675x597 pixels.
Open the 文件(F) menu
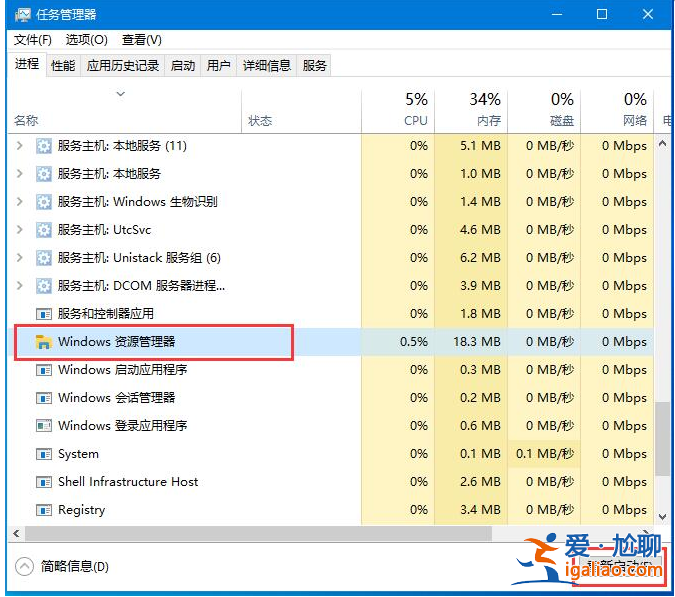coord(33,40)
